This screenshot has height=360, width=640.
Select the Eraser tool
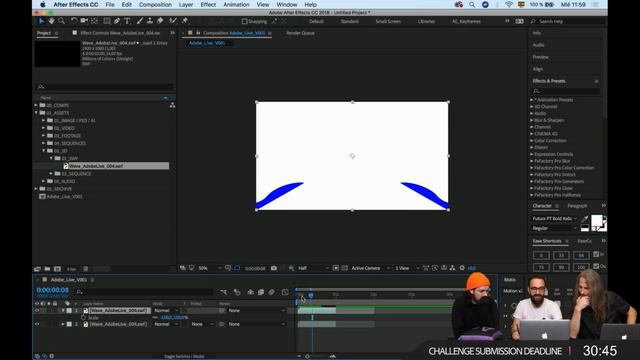160,21
